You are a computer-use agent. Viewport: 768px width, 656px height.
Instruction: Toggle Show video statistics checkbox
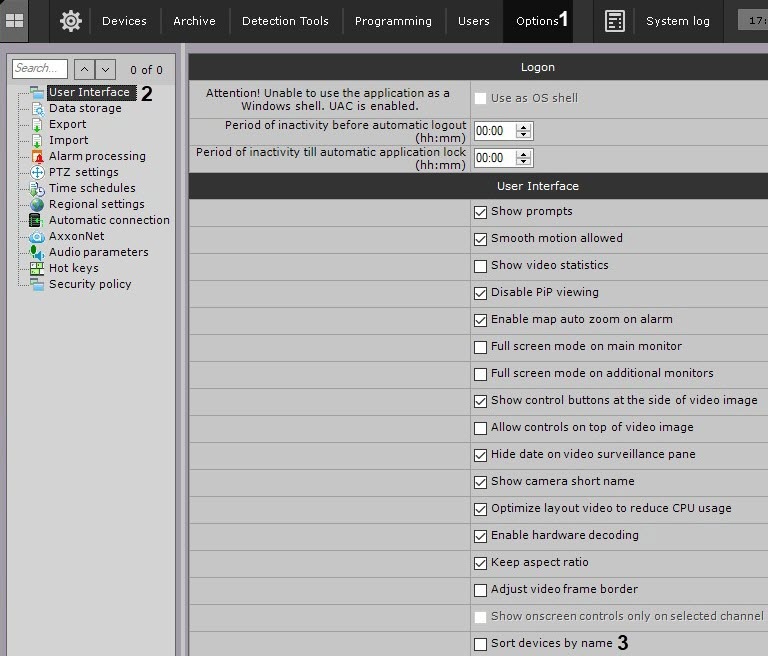point(481,266)
